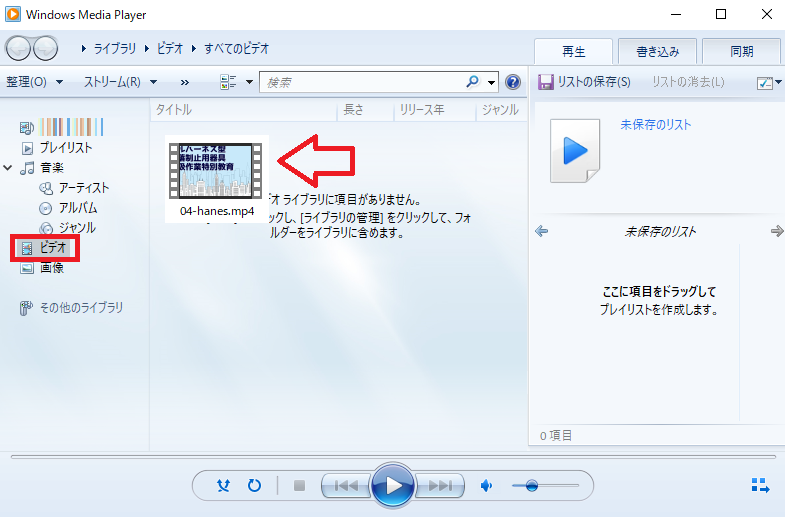The height and width of the screenshot is (517, 785).
Task: Sort by the リリース年 column header
Action: [x=435, y=110]
